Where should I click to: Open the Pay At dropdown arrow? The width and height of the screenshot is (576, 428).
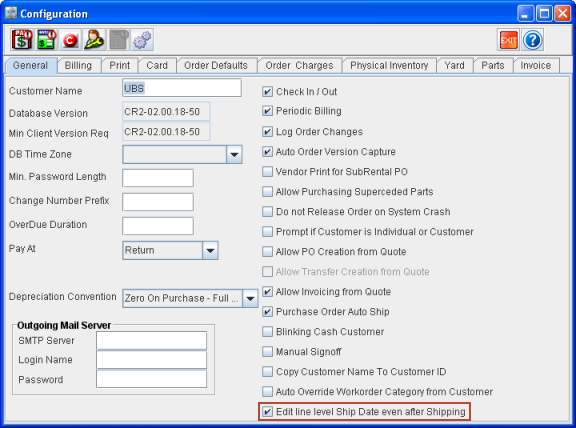point(210,251)
